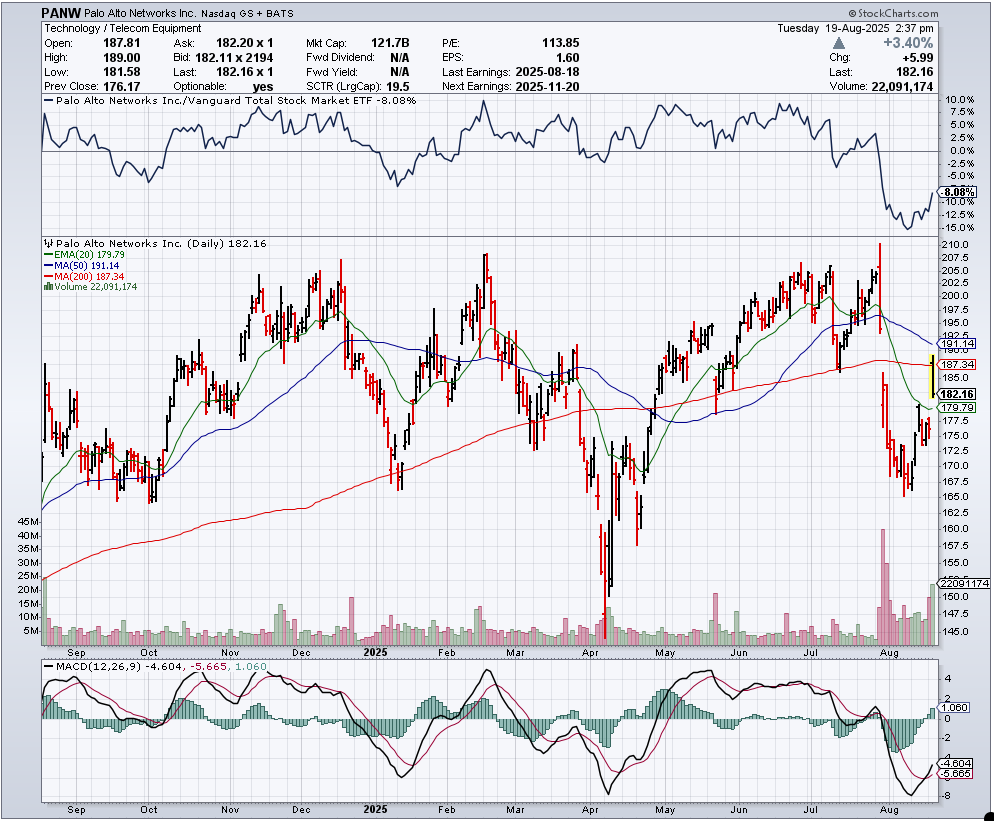The width and height of the screenshot is (994, 821).
Task: Click the 2025 year marker on the price axis
Action: [x=375, y=651]
